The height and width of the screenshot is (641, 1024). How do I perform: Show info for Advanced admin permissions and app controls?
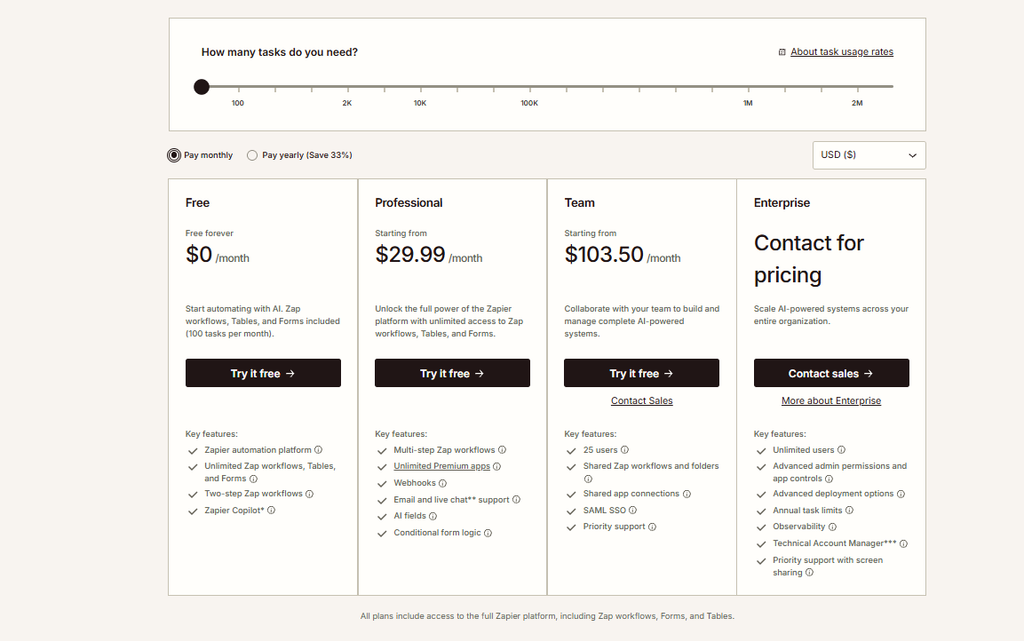(829, 478)
